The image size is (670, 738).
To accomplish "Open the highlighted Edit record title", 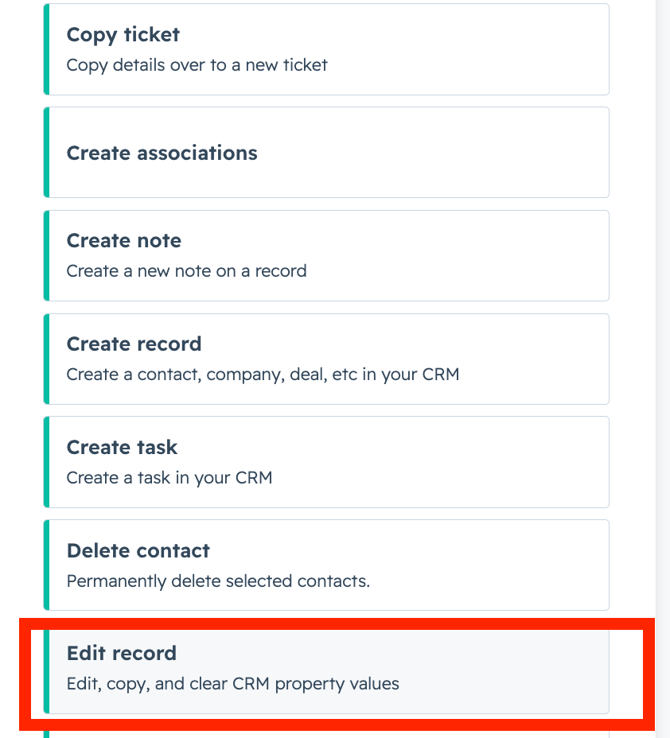I will (121, 653).
